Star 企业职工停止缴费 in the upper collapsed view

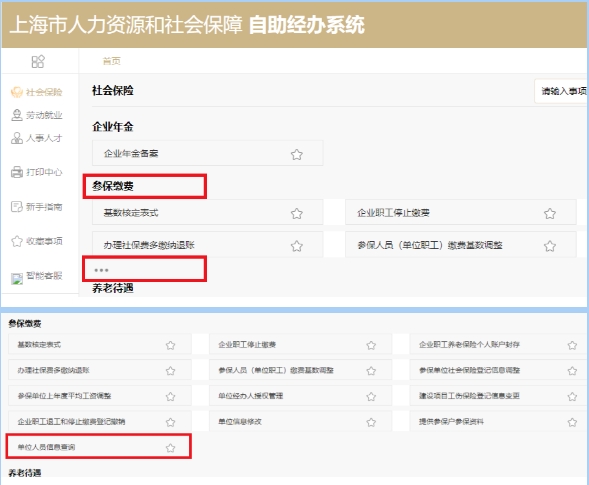click(550, 213)
